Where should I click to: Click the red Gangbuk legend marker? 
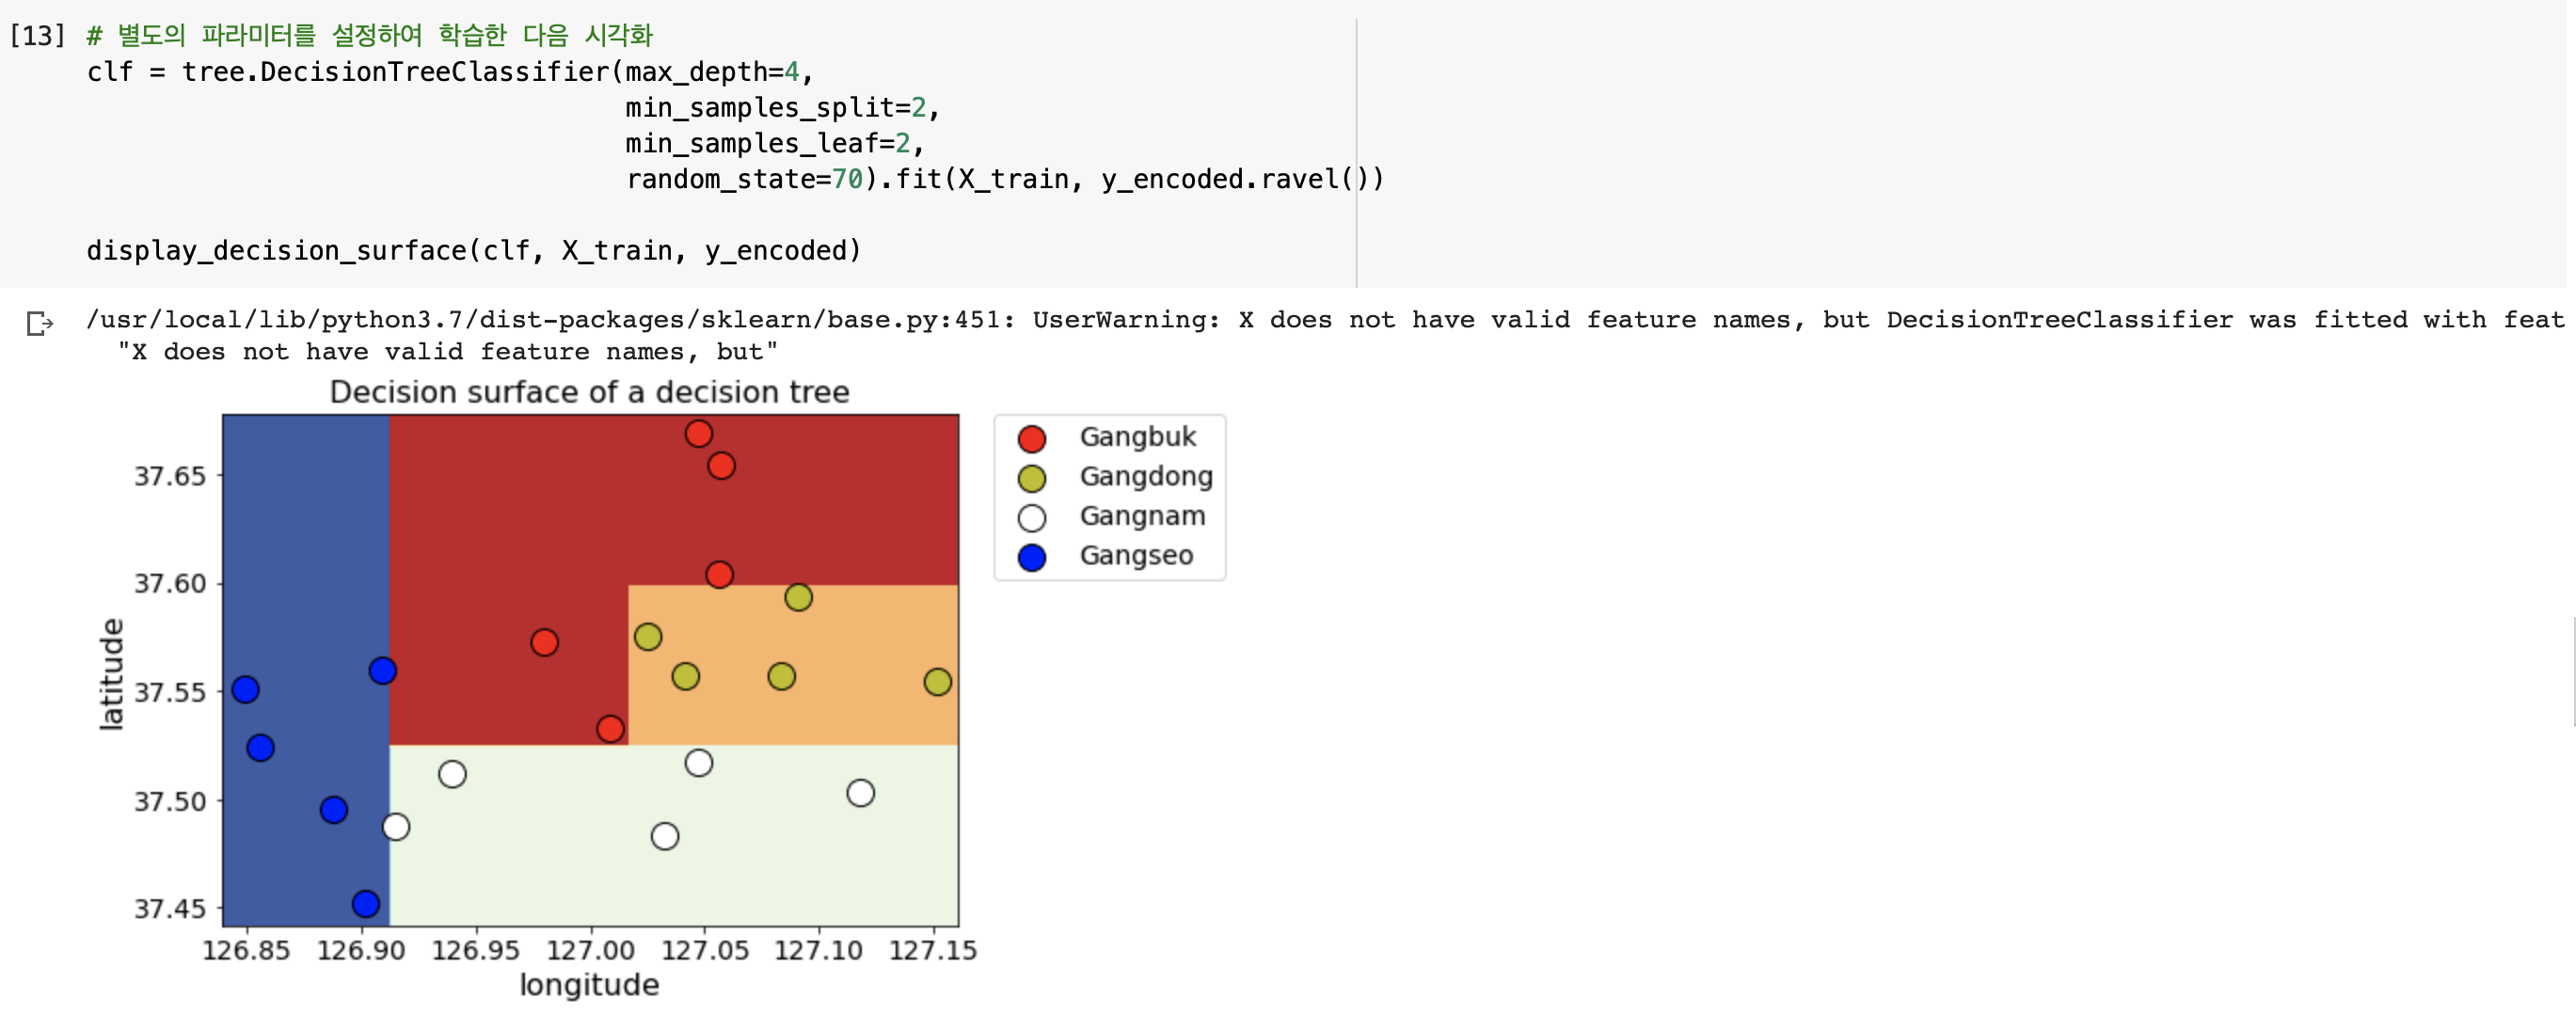[1031, 438]
